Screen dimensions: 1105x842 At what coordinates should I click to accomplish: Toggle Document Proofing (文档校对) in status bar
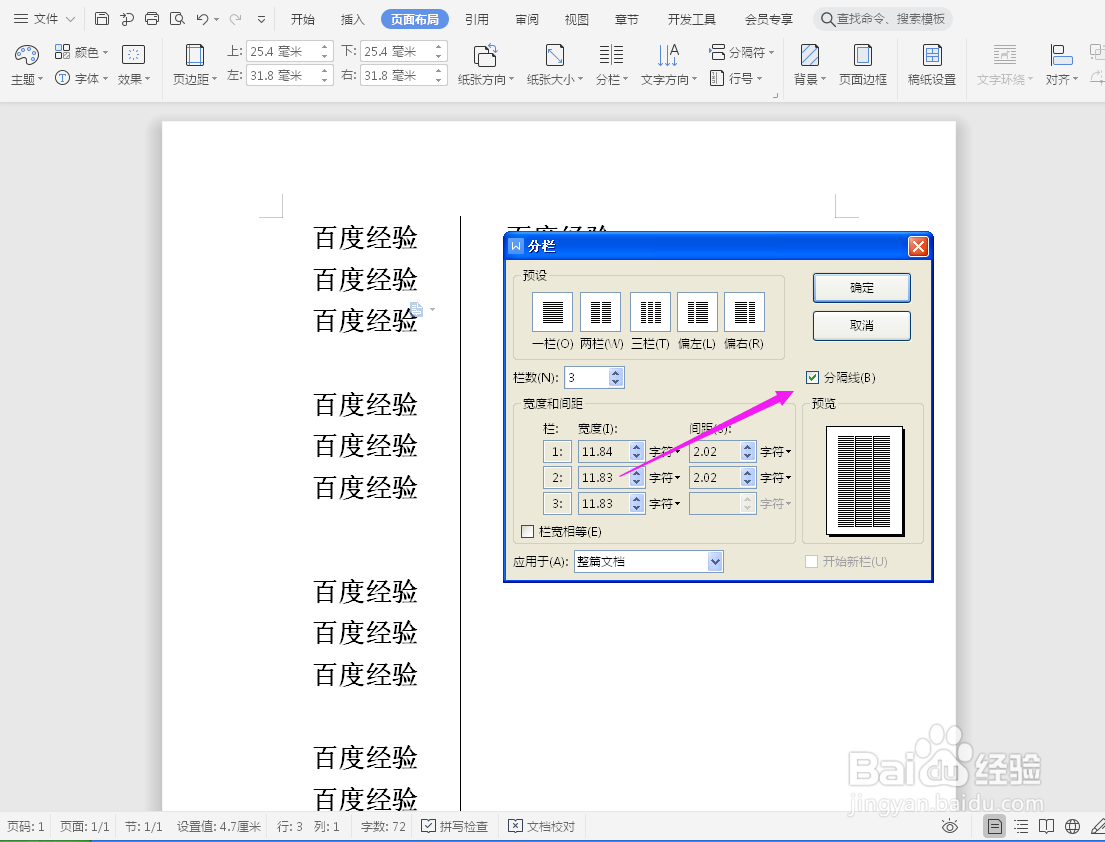tap(542, 826)
